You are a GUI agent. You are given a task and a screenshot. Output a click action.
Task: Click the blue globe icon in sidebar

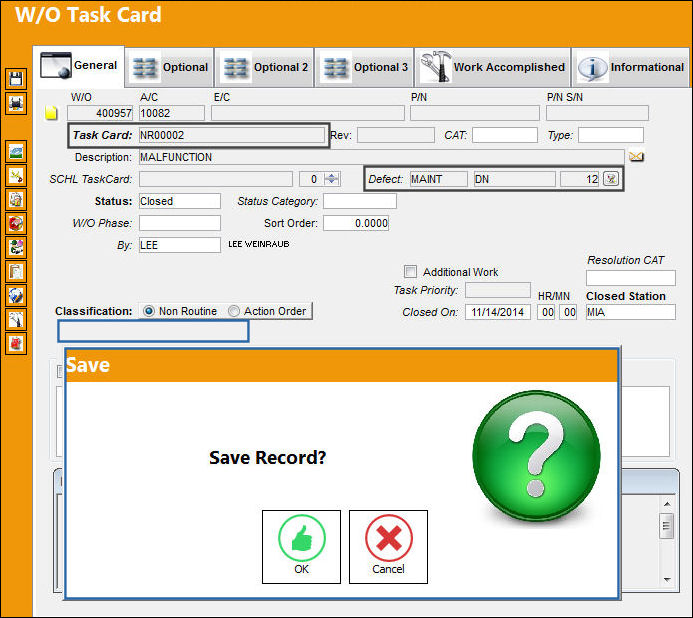(x=16, y=296)
